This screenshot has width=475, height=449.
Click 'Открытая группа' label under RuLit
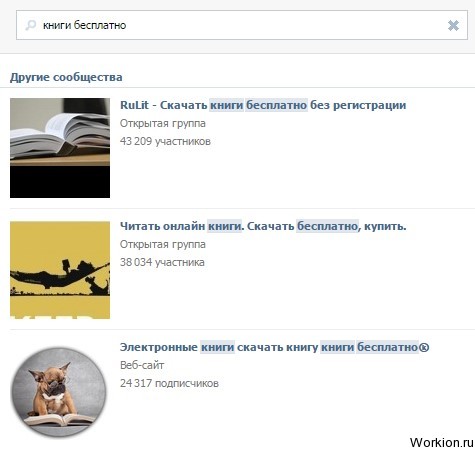coord(163,123)
